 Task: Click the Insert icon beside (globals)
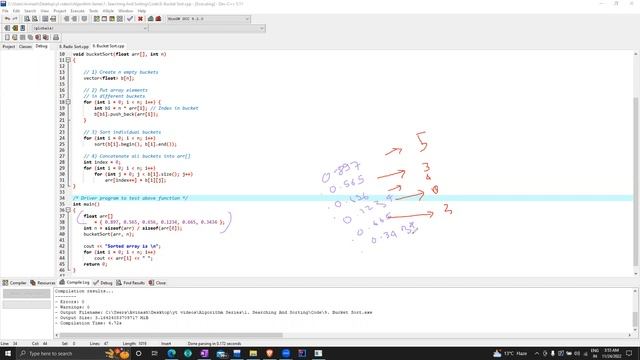[7, 28]
